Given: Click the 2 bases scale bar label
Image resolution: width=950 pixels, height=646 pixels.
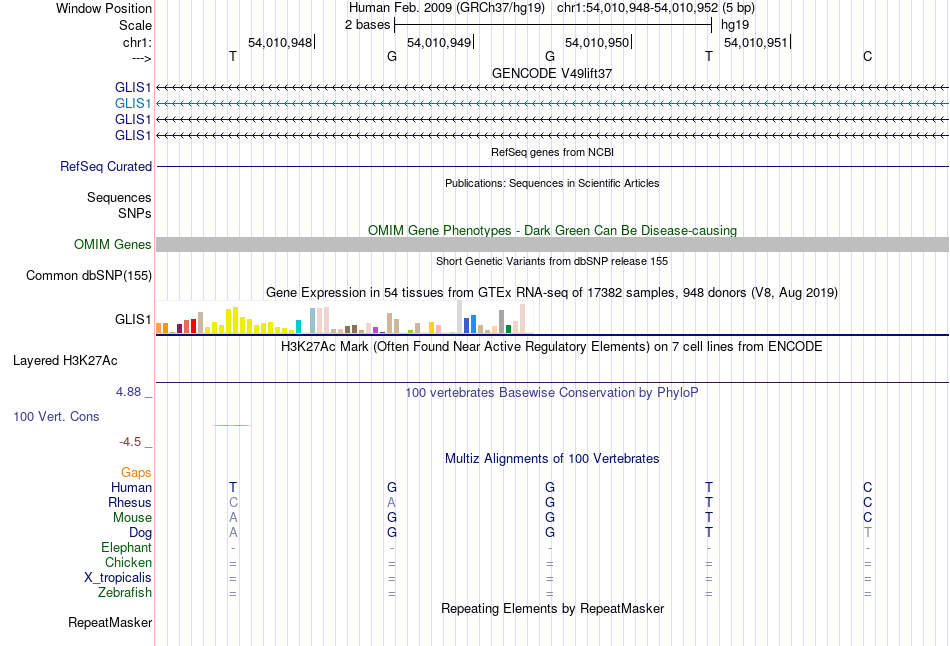Looking at the screenshot, I should (368, 25).
